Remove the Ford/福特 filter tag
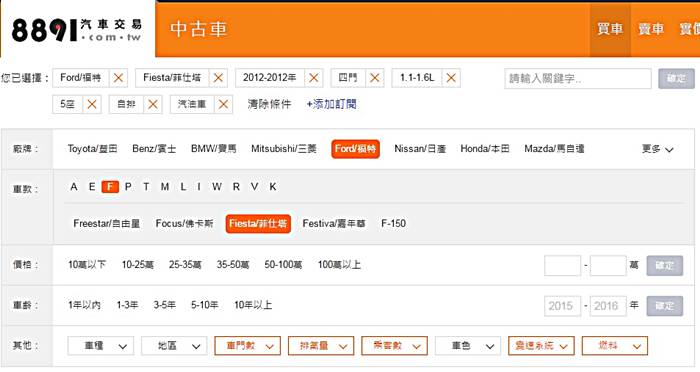 (x=118, y=78)
